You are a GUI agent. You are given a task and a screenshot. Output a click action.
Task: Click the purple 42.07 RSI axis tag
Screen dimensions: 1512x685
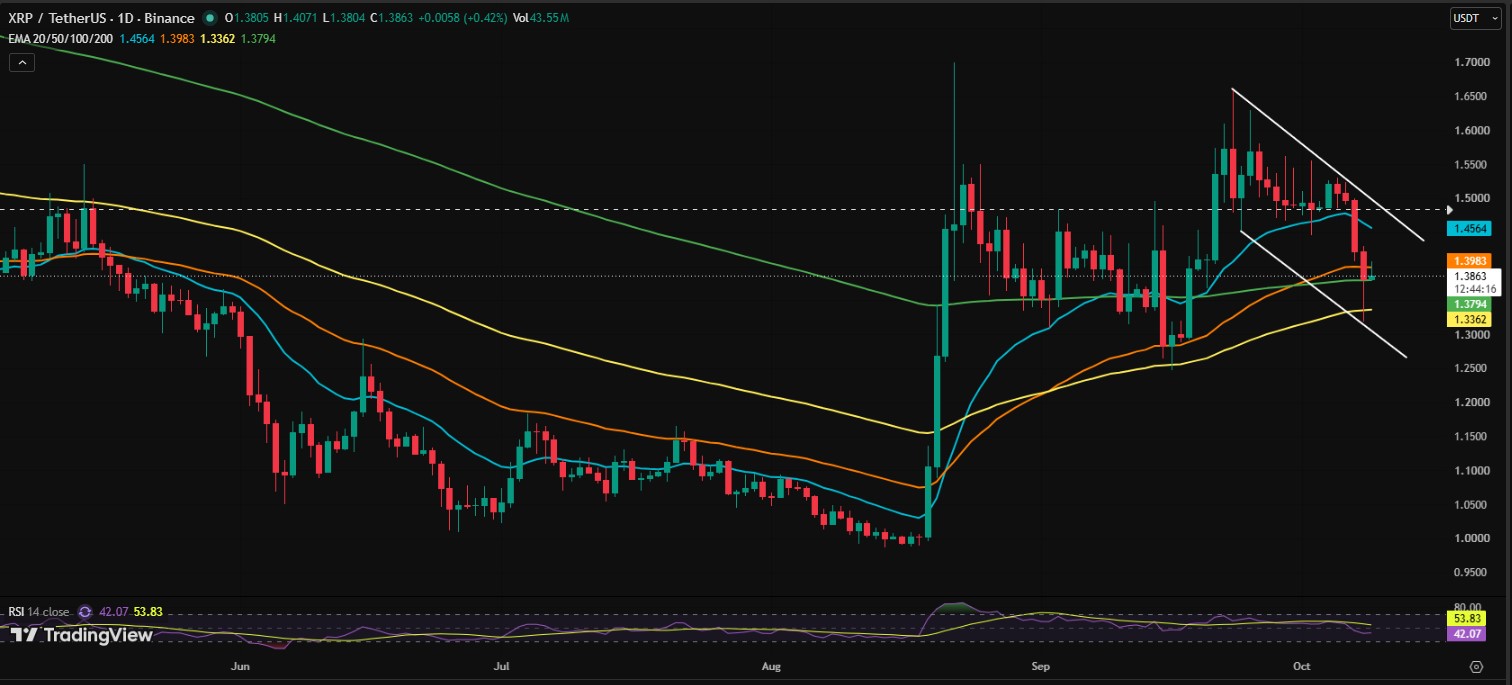1469,634
